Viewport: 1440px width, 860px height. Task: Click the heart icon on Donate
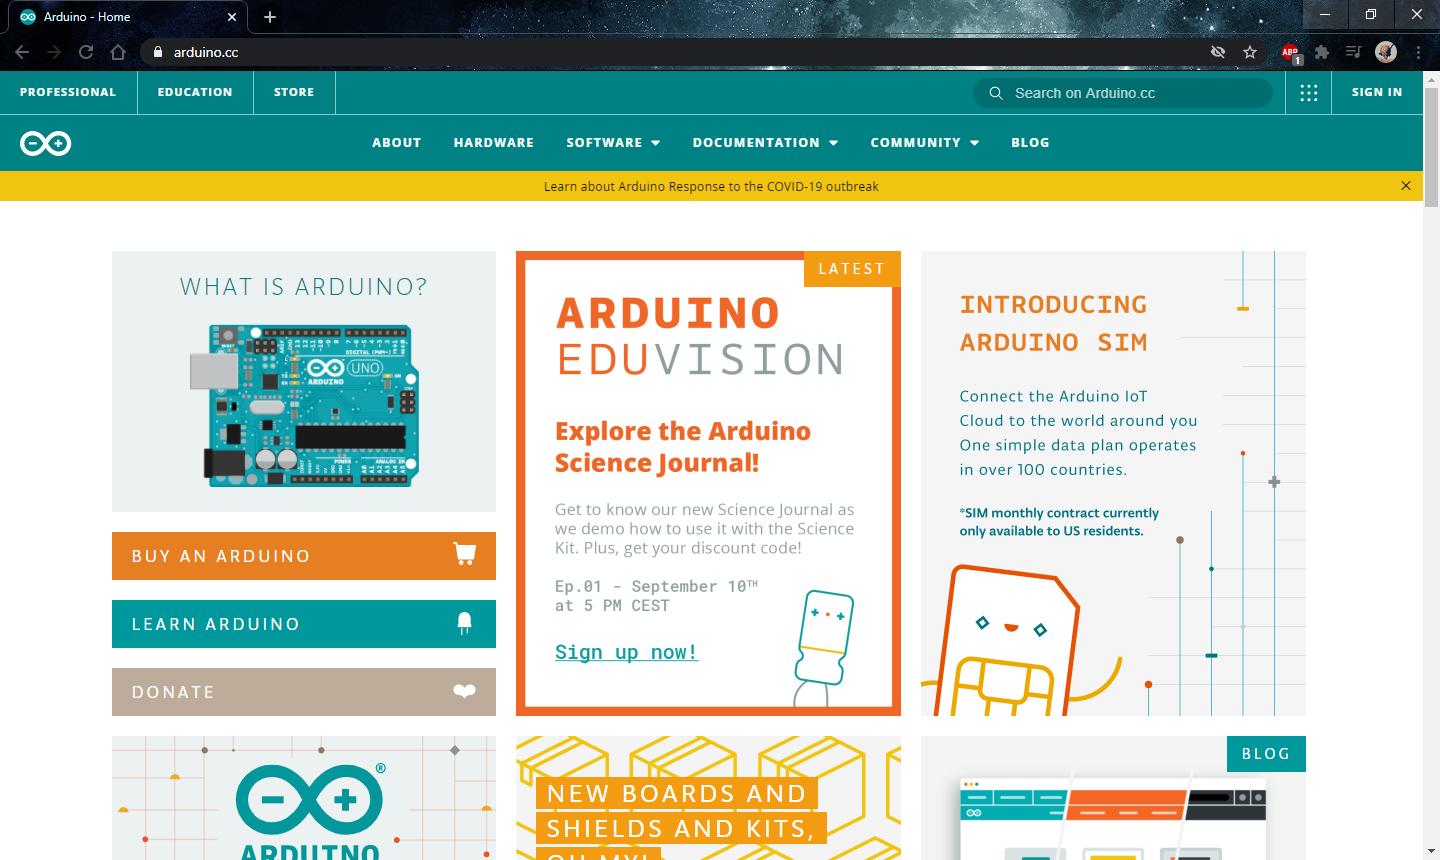464,691
